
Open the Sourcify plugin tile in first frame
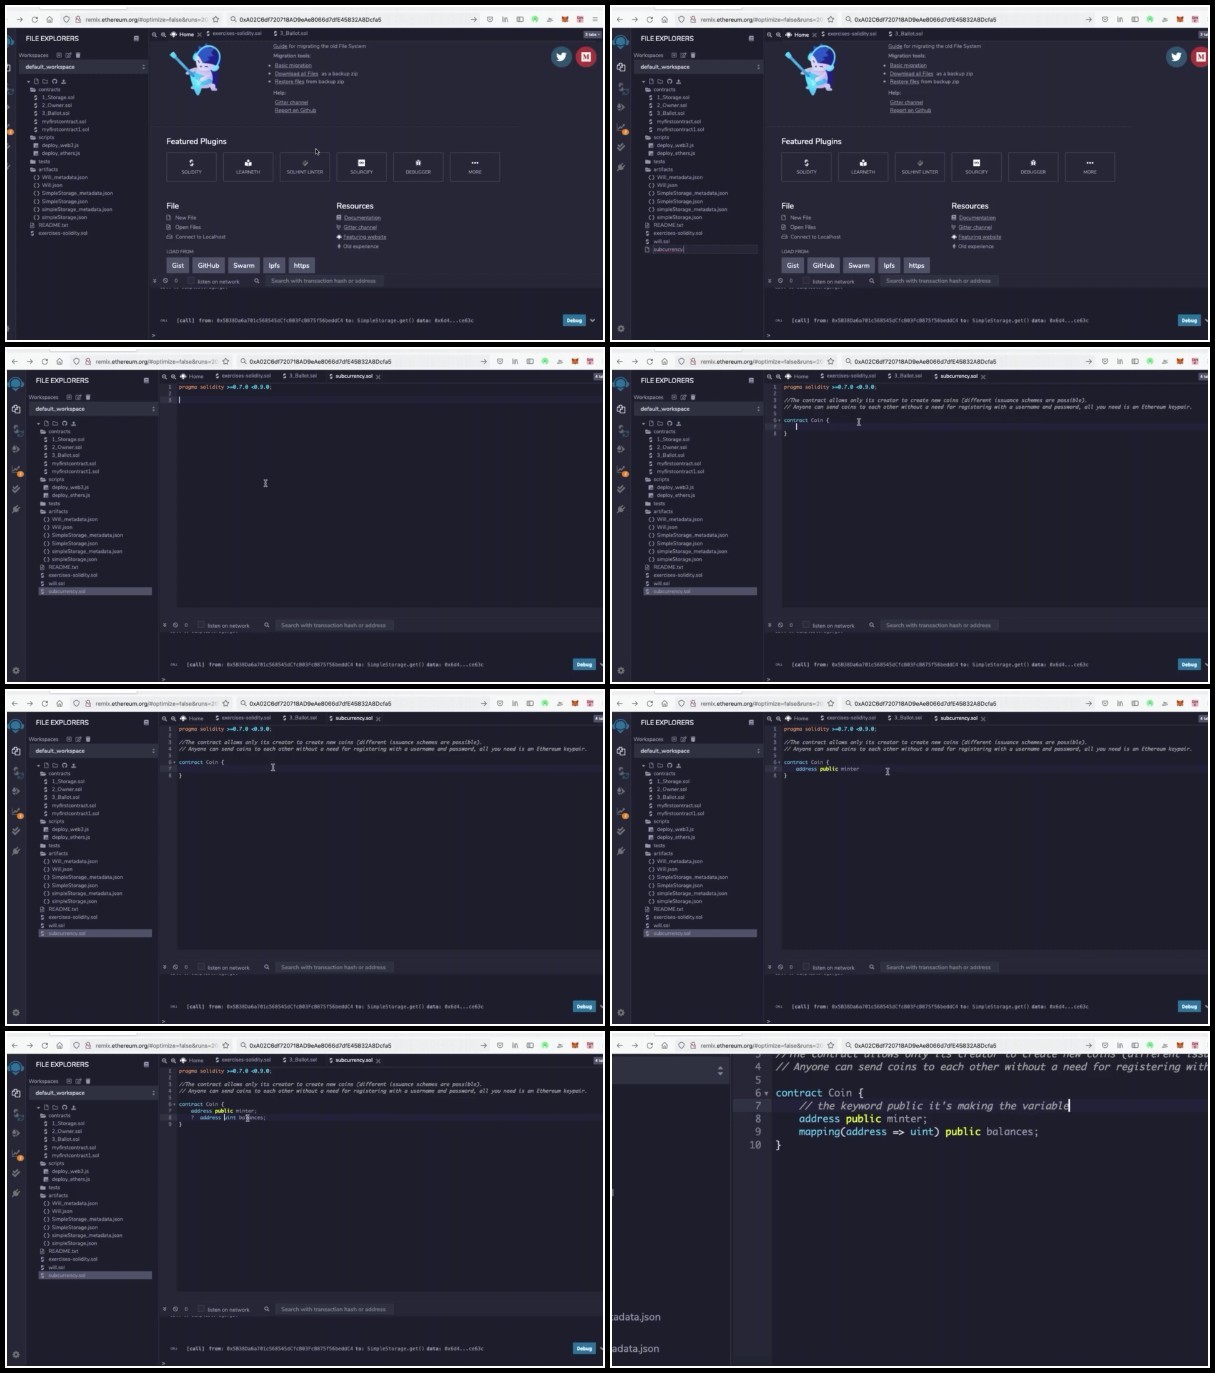[x=361, y=166]
